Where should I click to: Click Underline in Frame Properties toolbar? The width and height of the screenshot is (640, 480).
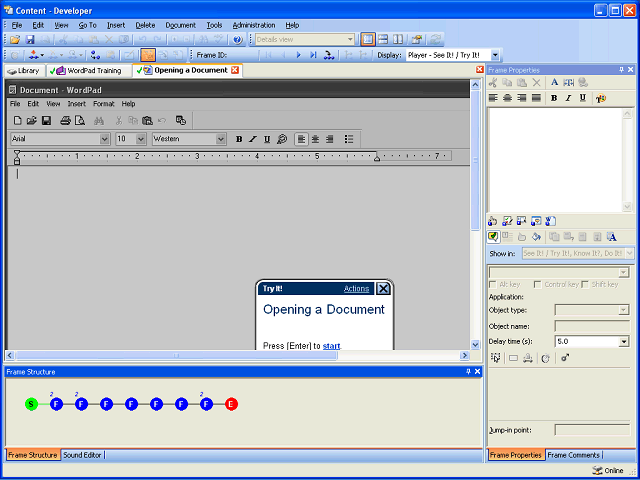pyautogui.click(x=583, y=98)
